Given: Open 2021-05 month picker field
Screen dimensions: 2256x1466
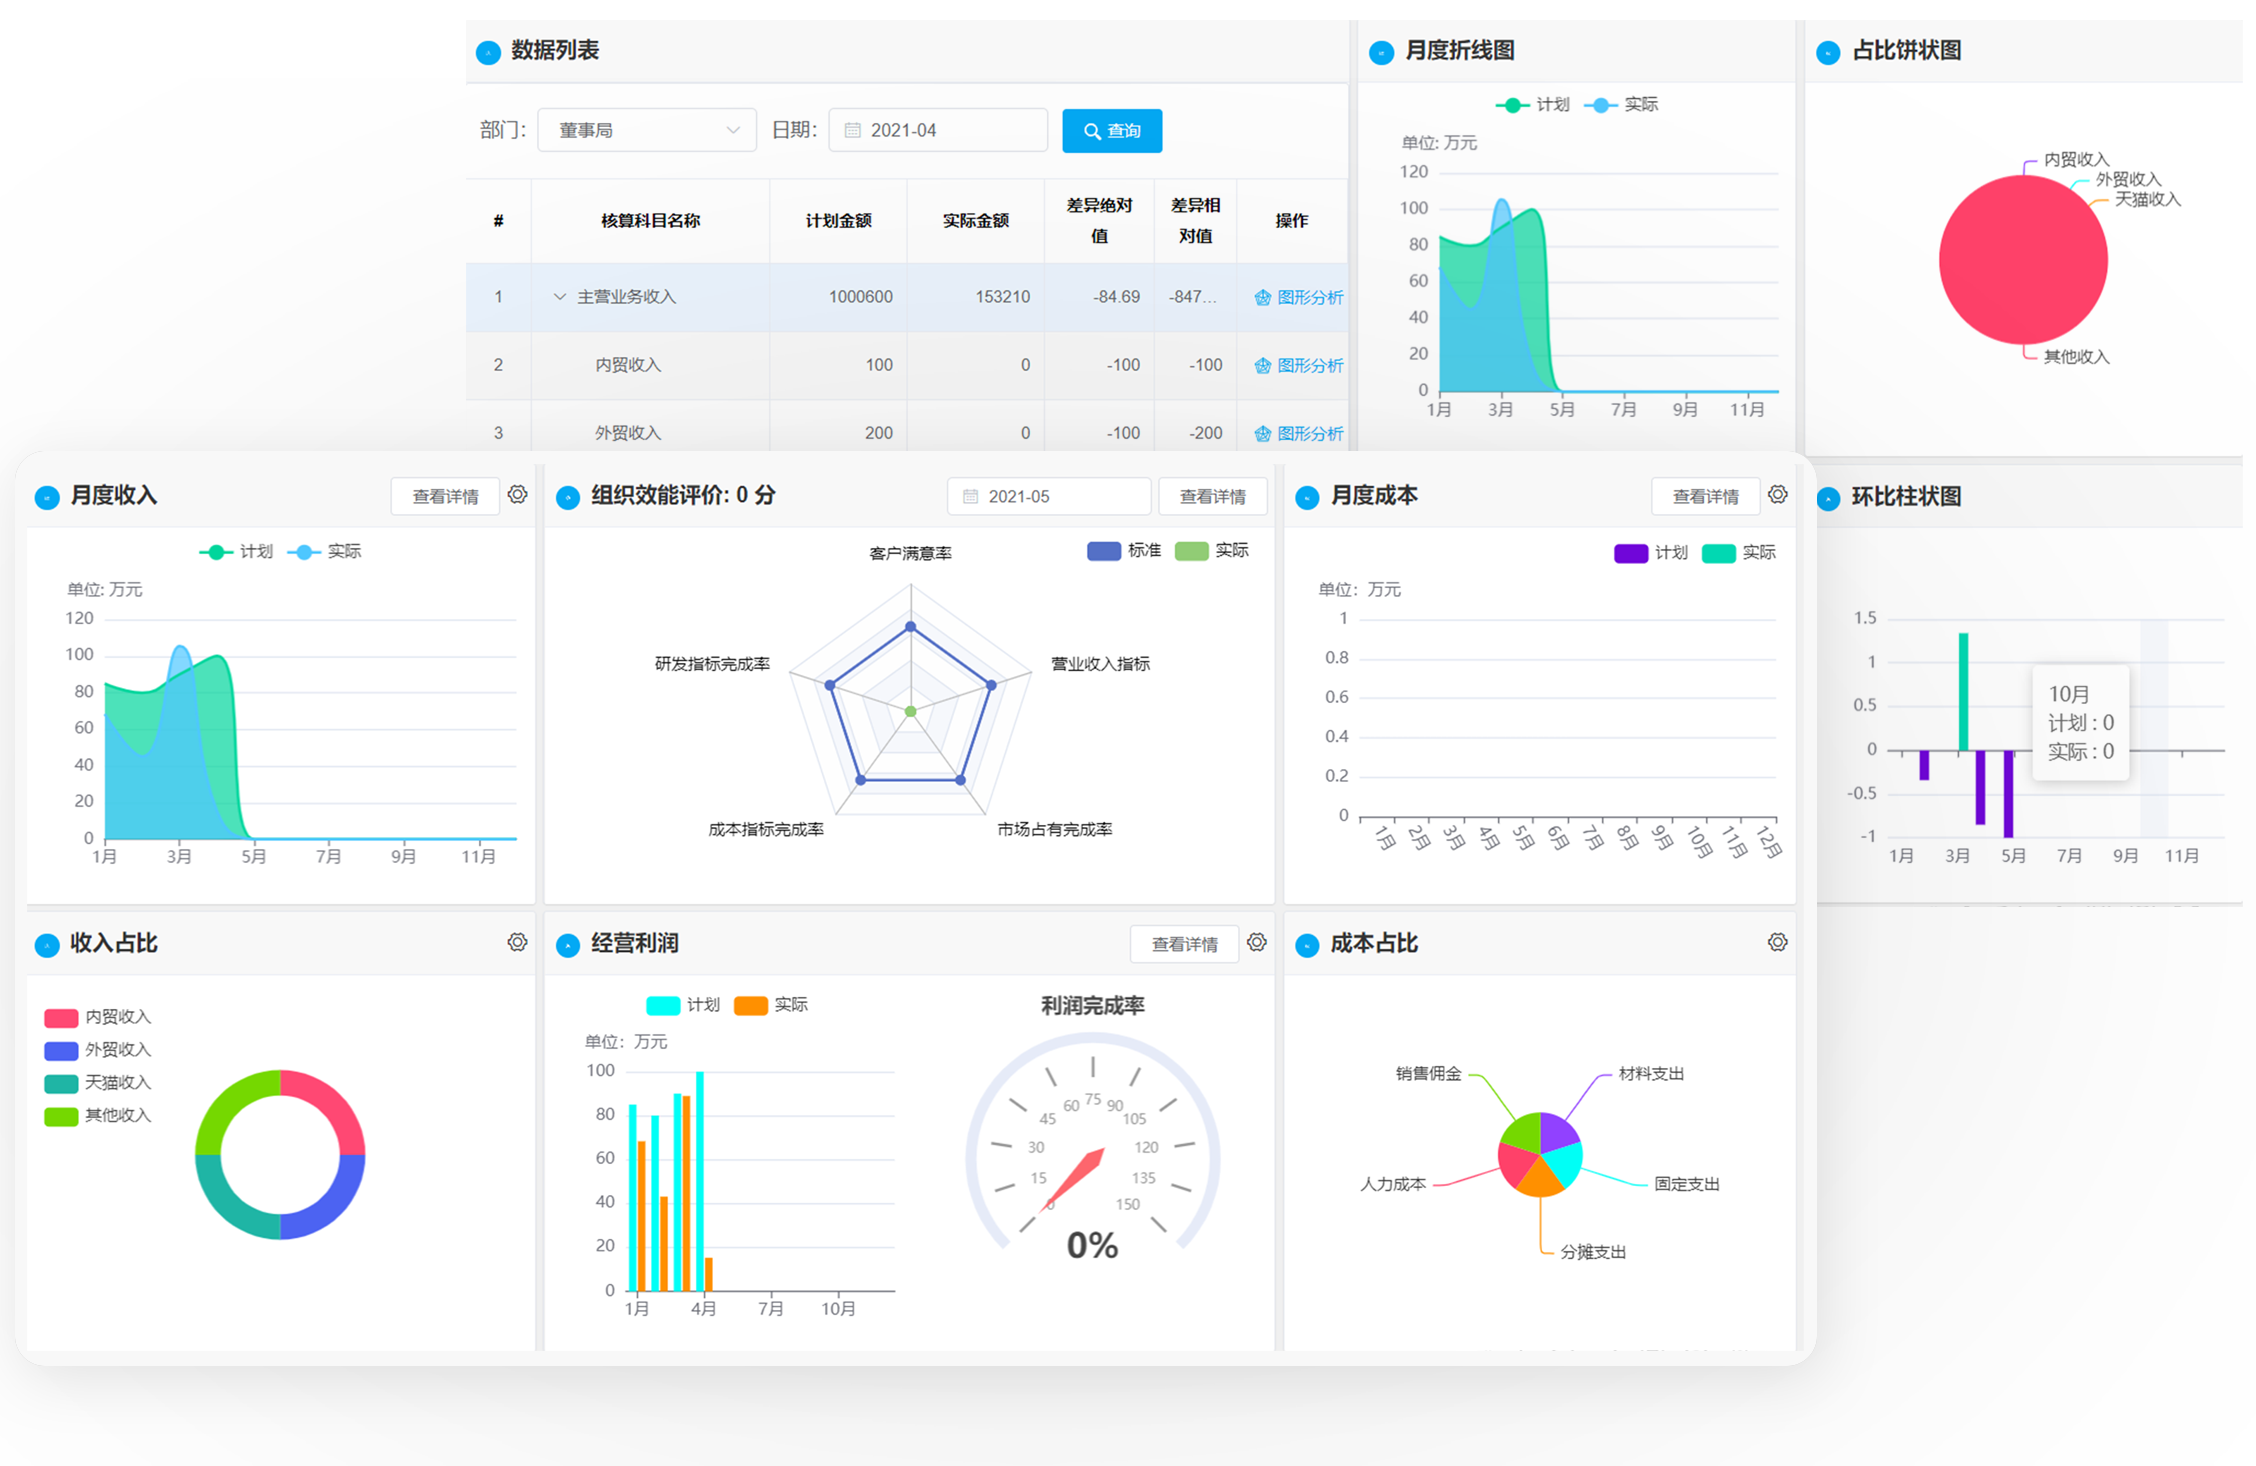Looking at the screenshot, I should 1050,496.
